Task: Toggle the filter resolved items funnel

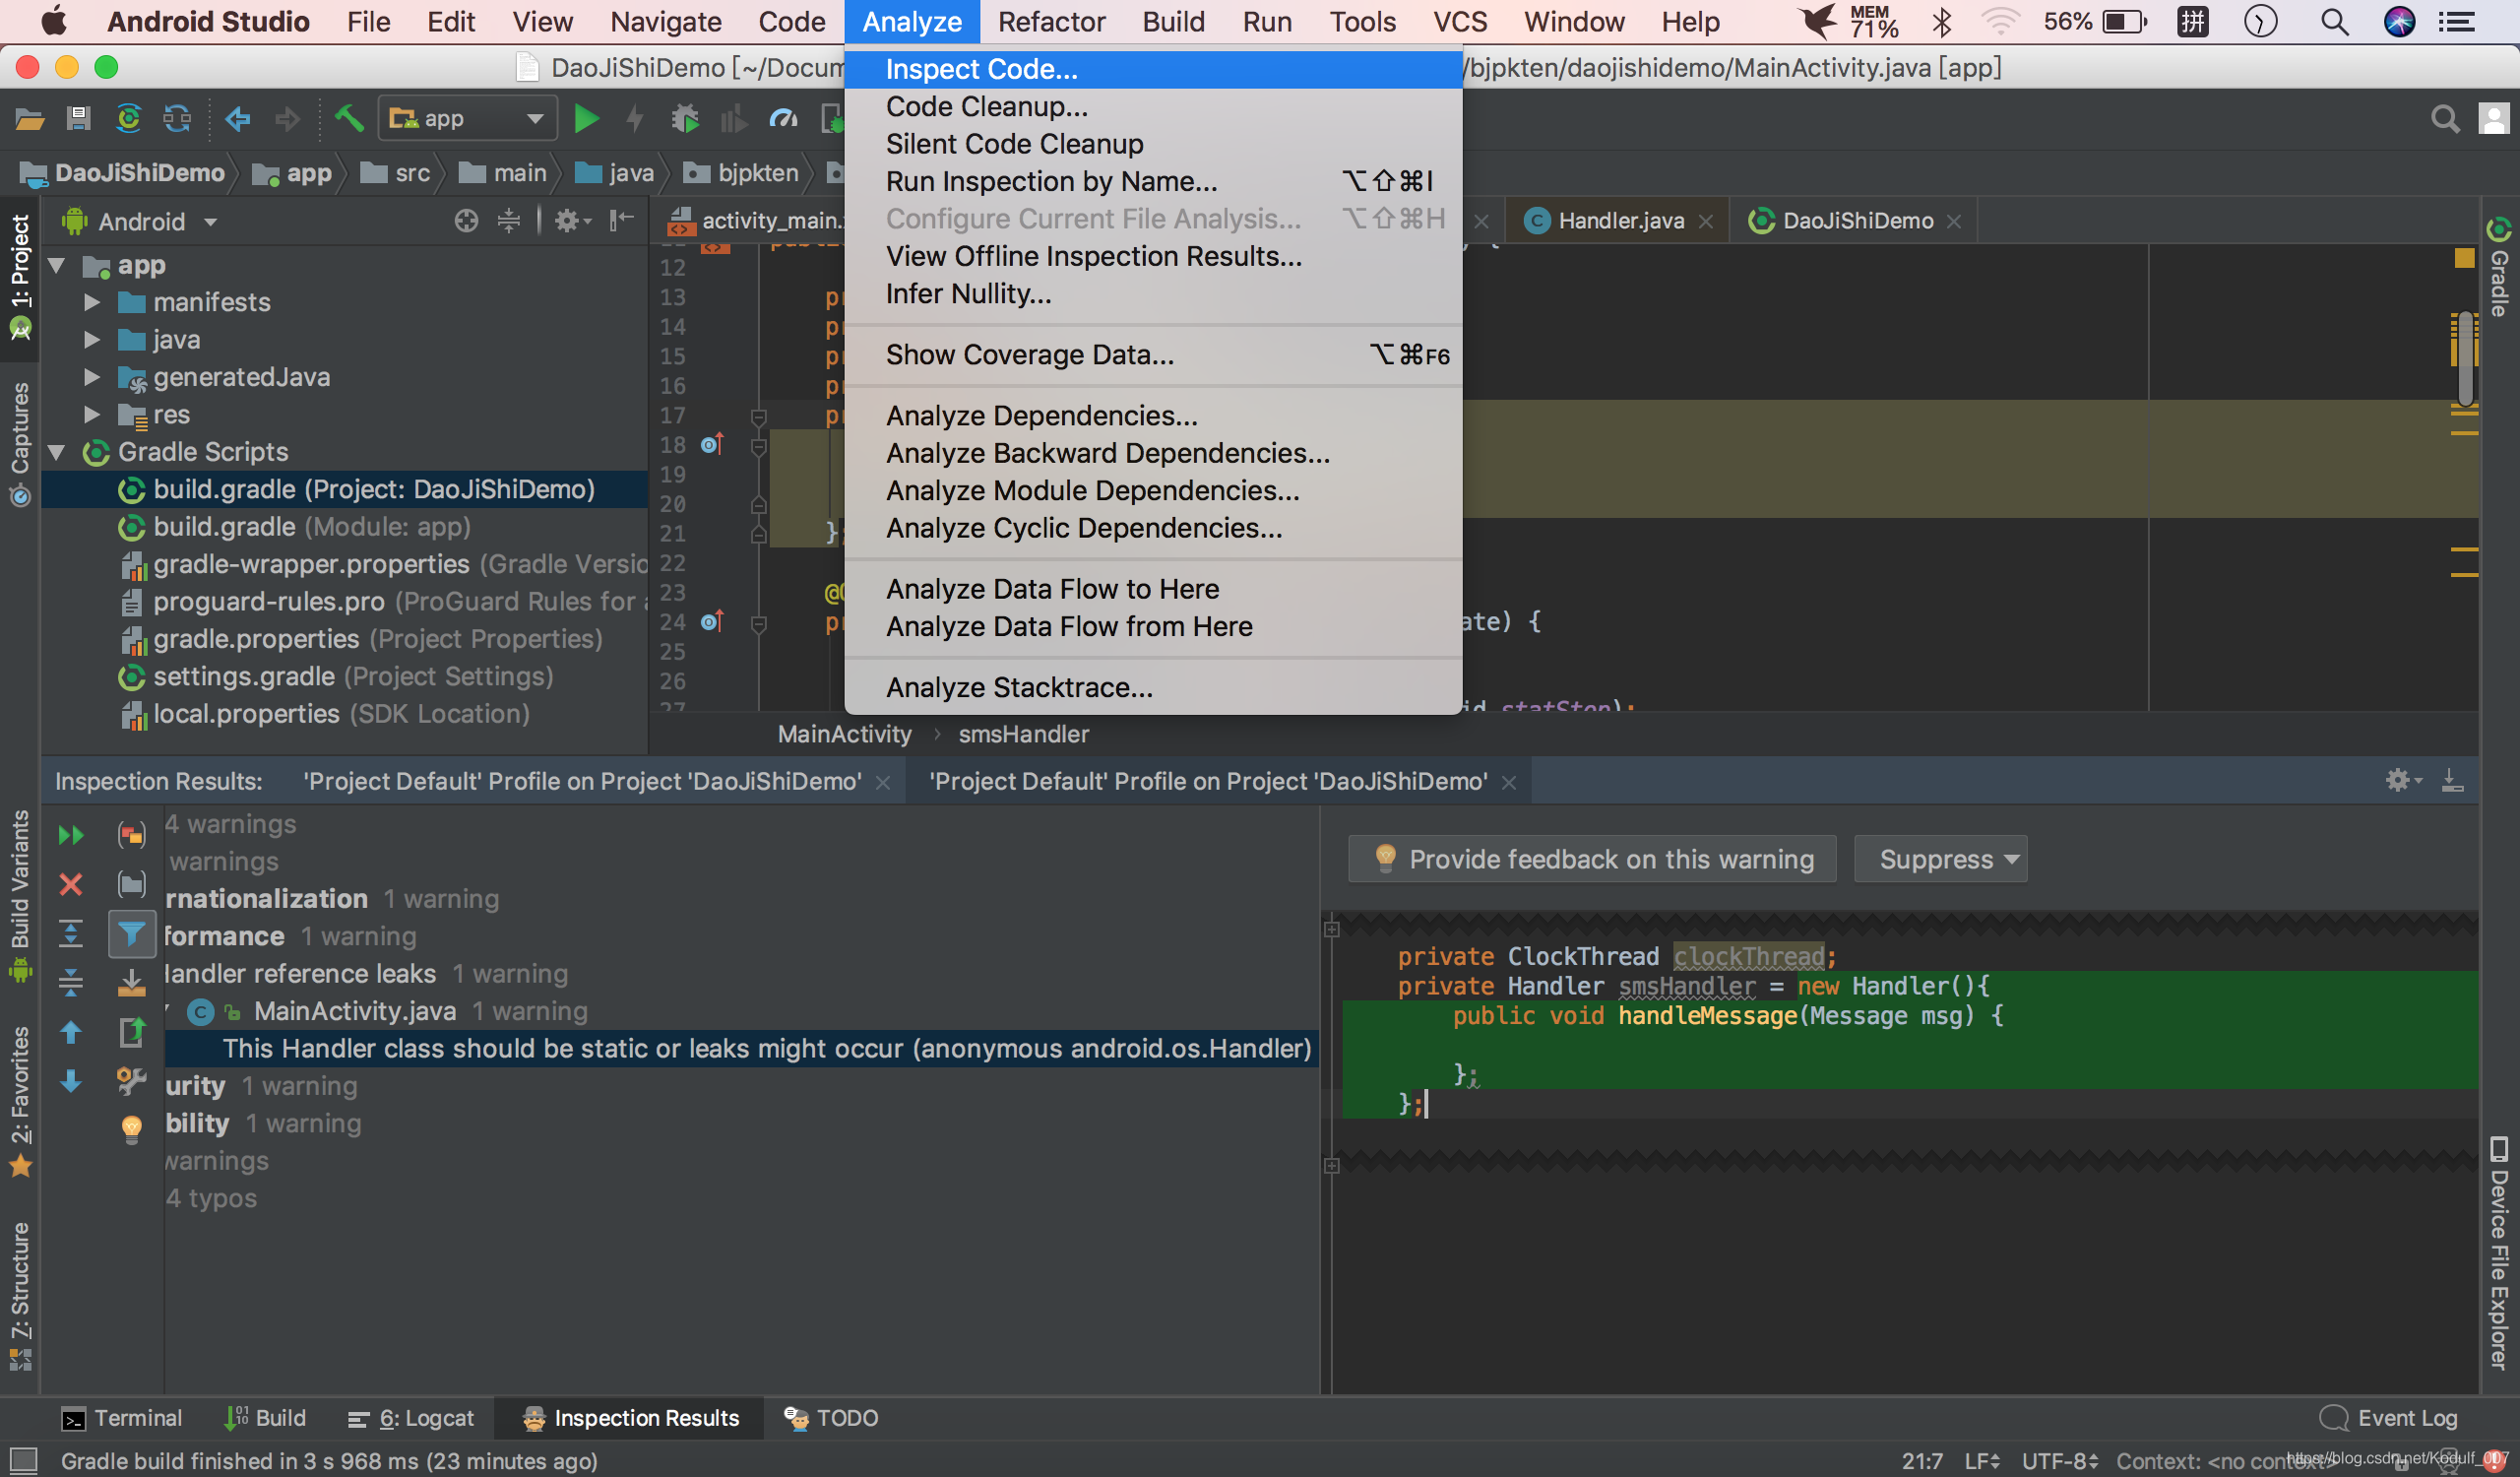Action: [132, 933]
